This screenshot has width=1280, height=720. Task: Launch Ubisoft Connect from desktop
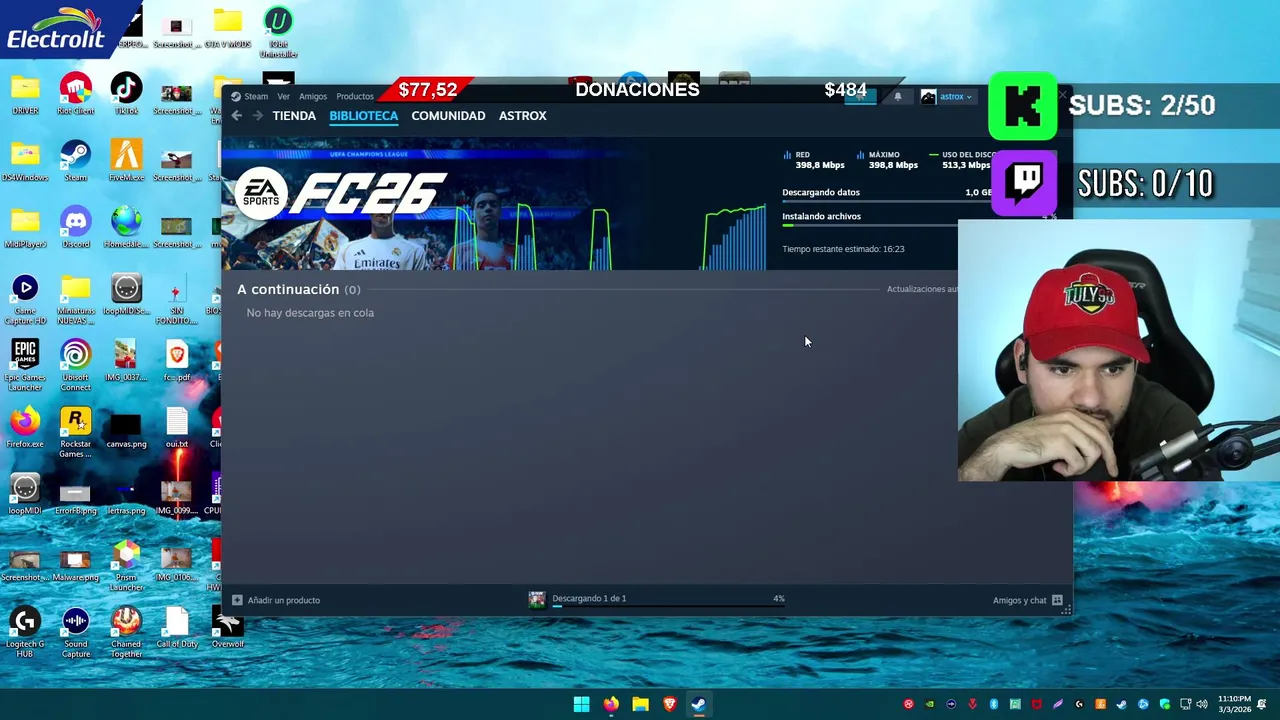[x=75, y=366]
